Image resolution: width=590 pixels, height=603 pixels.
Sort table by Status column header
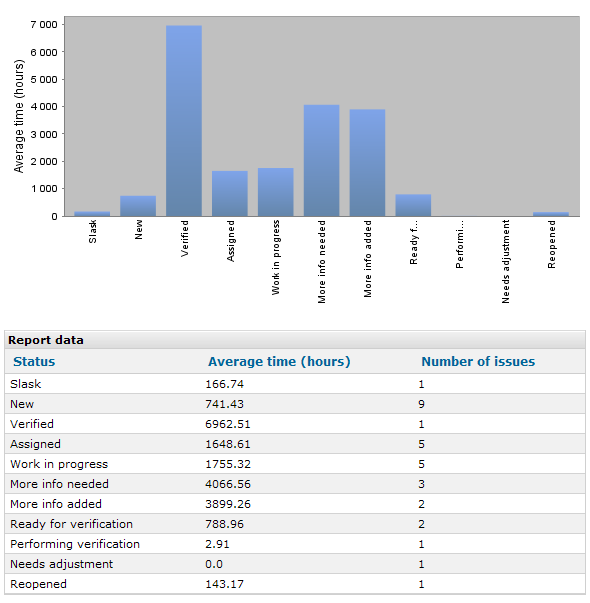click(x=34, y=361)
